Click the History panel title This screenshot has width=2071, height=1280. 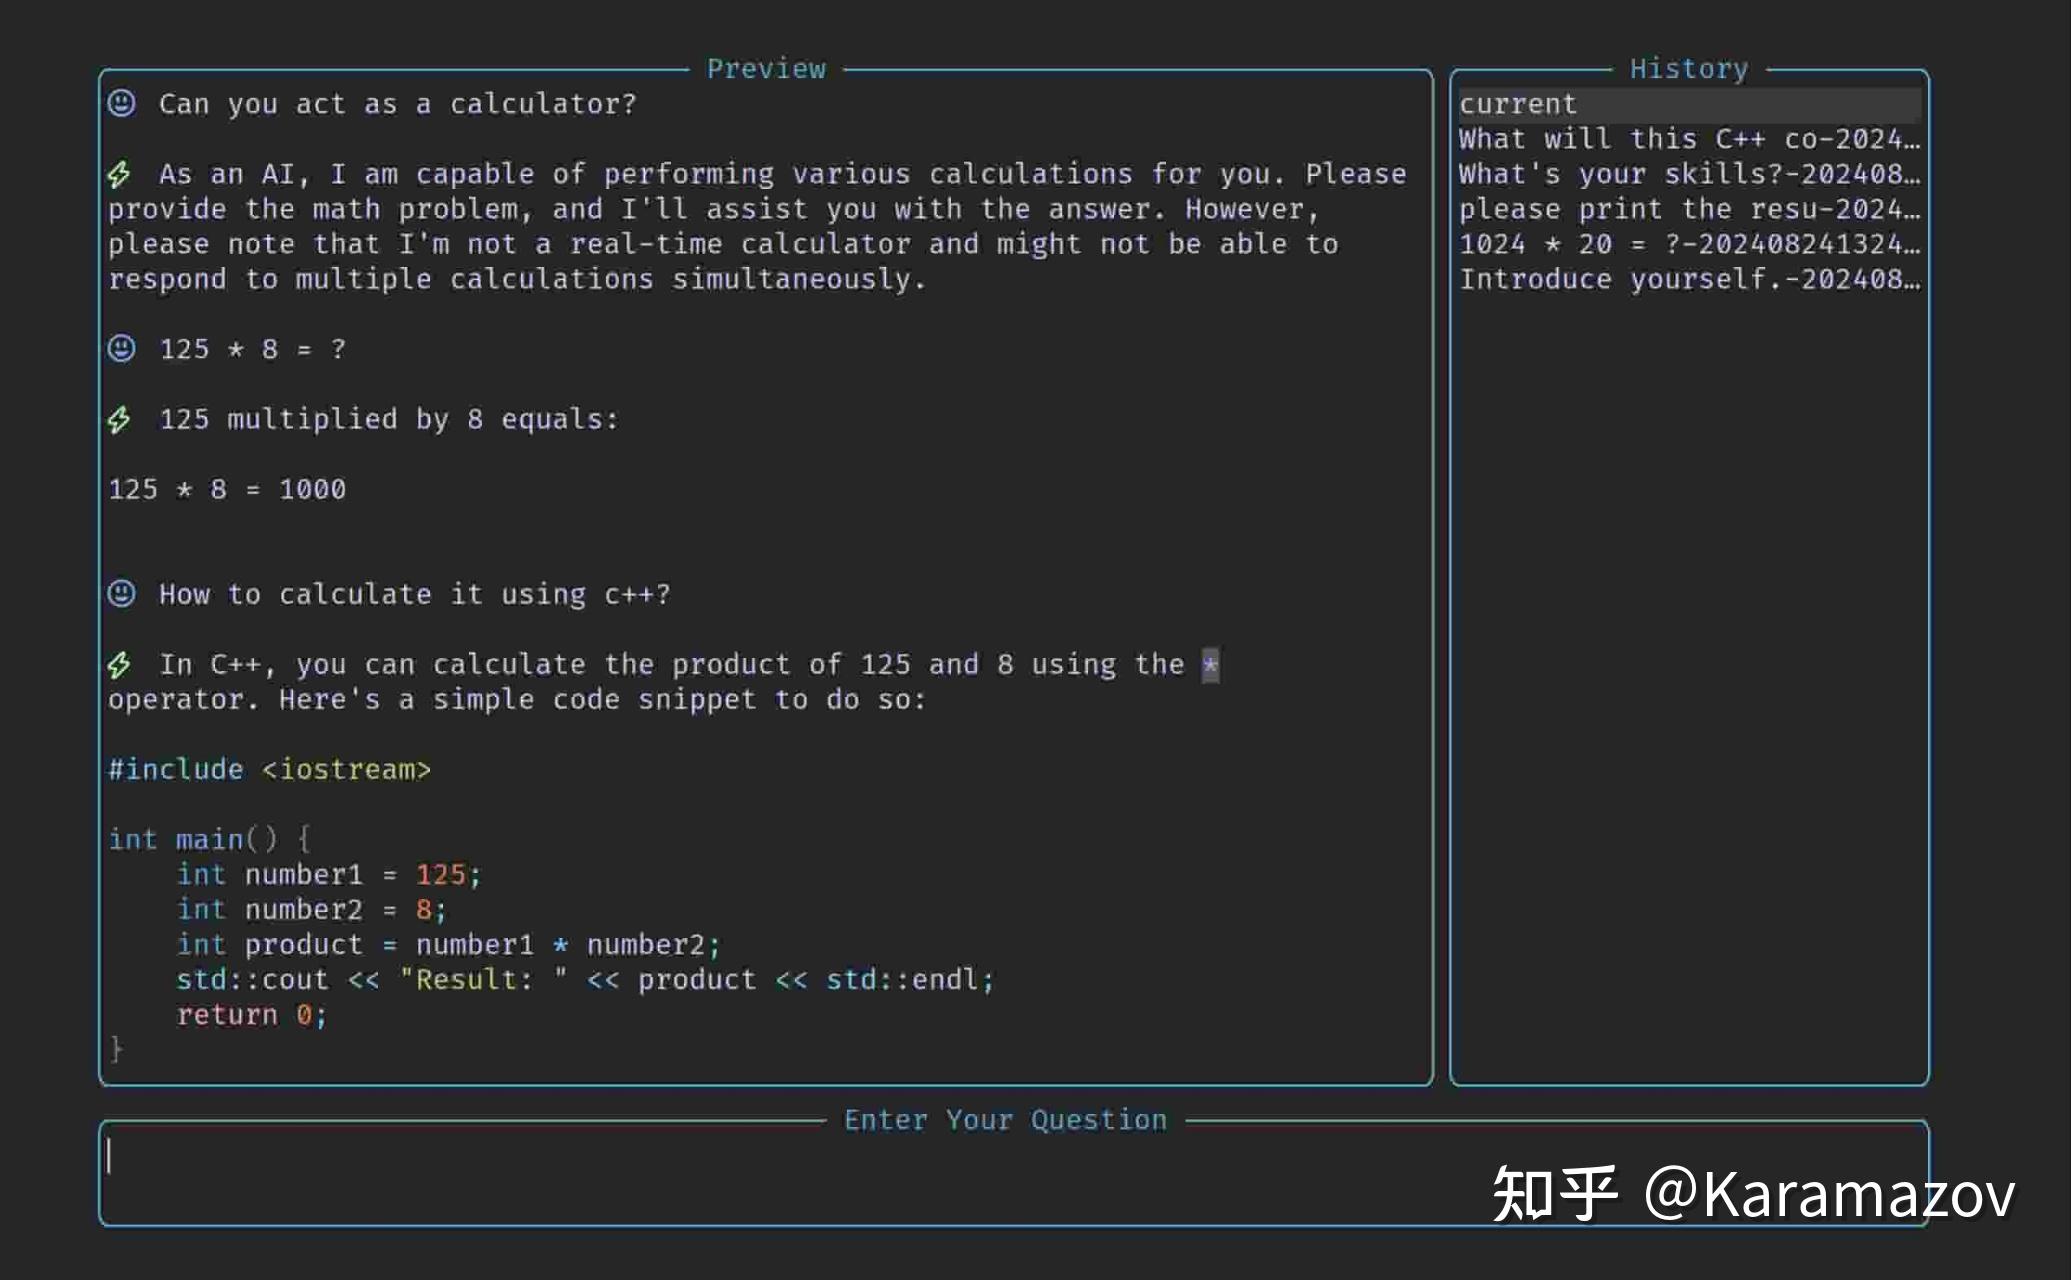coord(1688,67)
